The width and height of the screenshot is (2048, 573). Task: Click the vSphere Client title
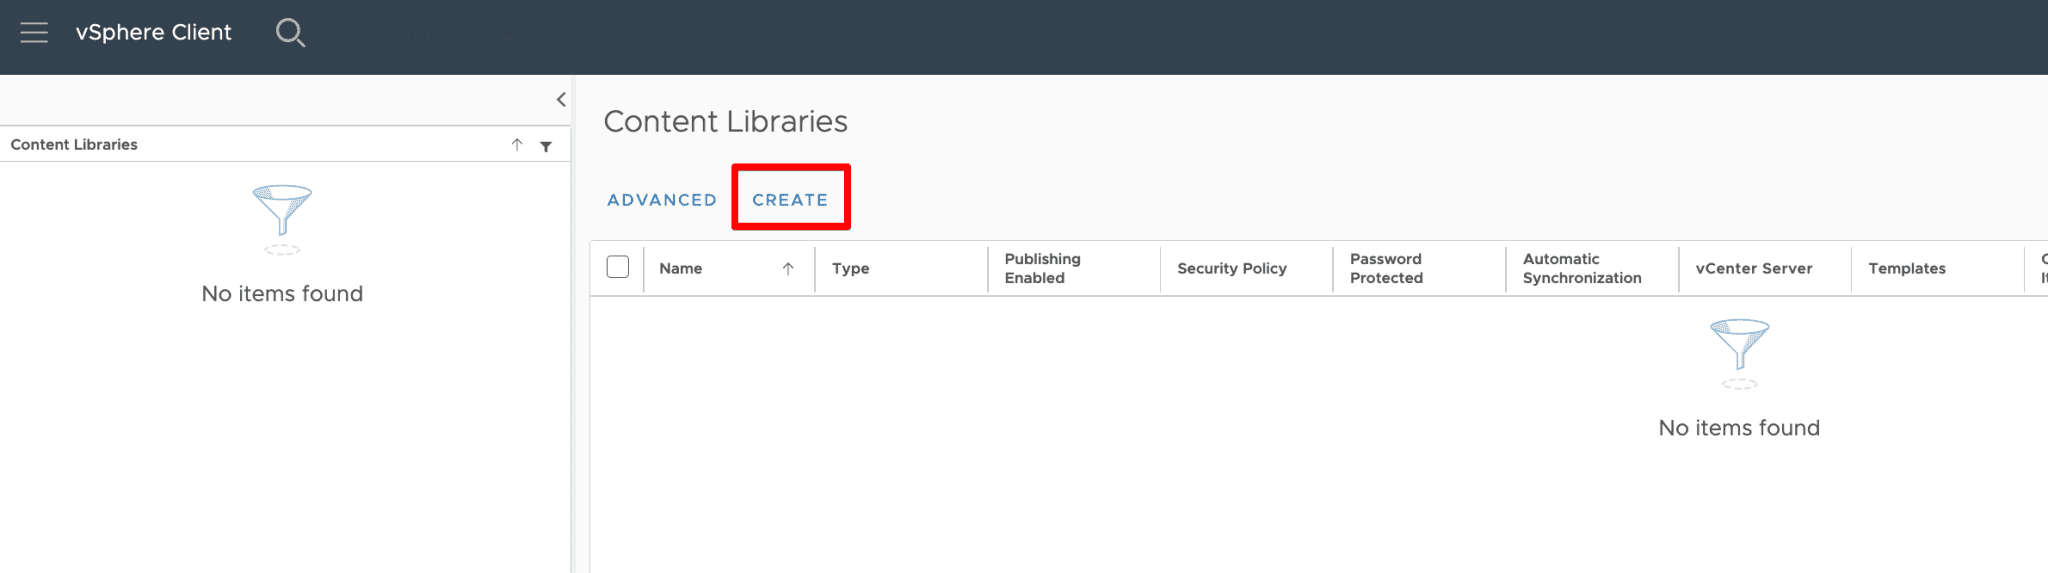click(154, 33)
